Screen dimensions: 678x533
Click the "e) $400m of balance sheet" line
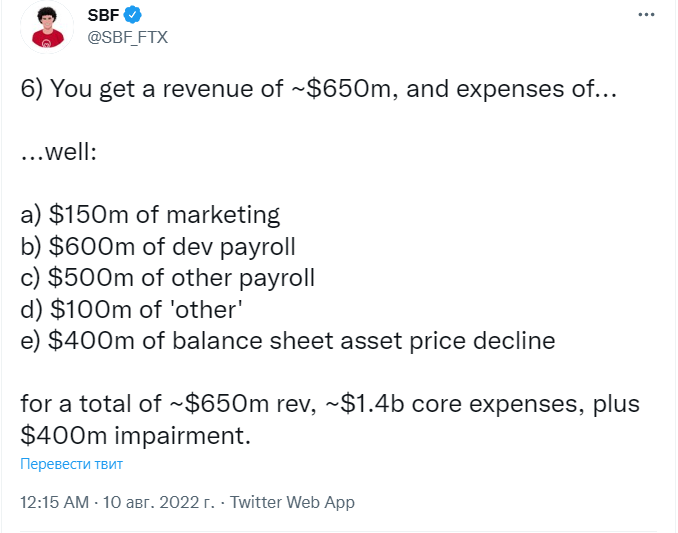tap(200, 340)
